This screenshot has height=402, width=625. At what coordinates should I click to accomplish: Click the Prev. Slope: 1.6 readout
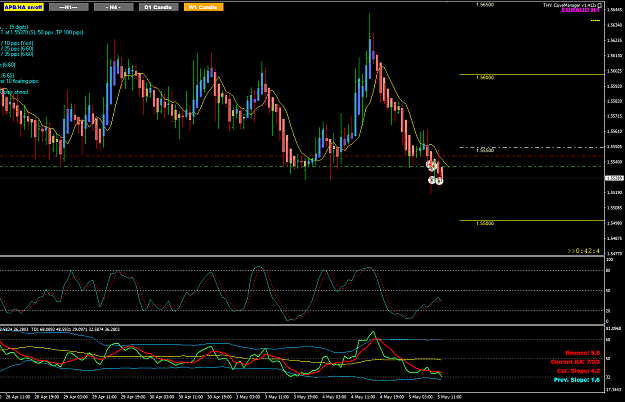pyautogui.click(x=577, y=380)
